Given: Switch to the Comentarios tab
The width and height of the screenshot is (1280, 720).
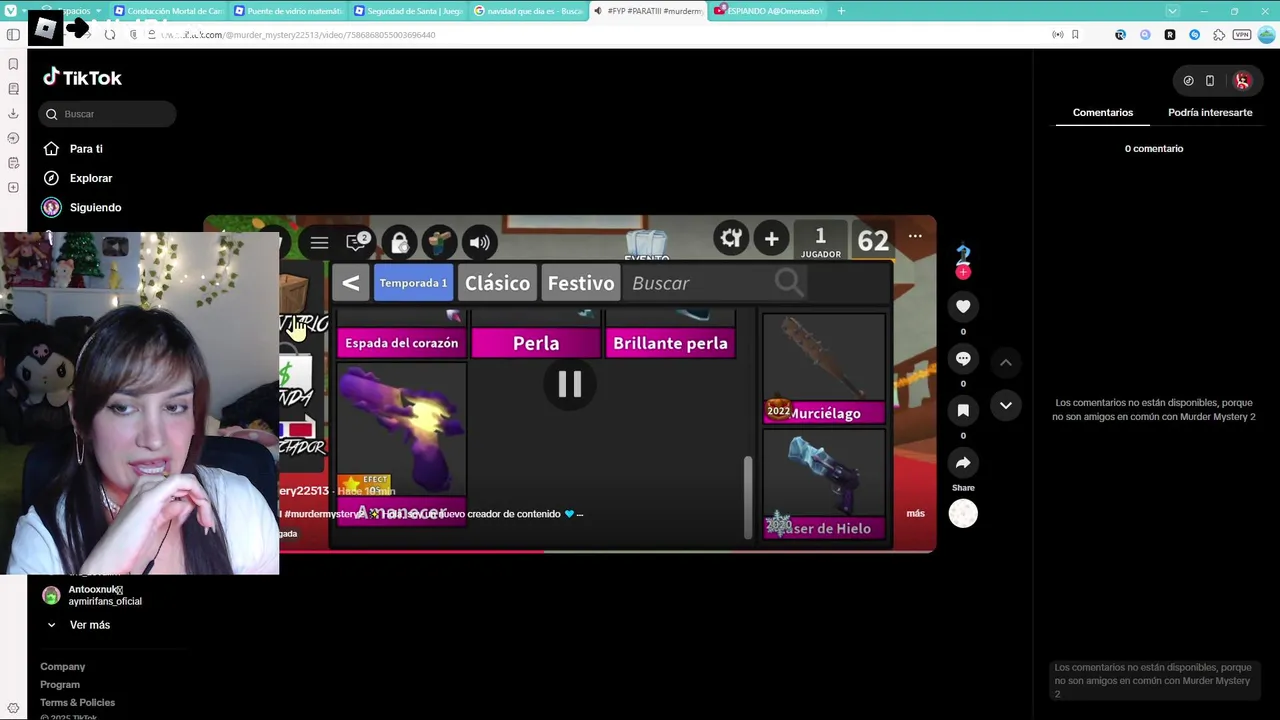Looking at the screenshot, I should [1103, 113].
